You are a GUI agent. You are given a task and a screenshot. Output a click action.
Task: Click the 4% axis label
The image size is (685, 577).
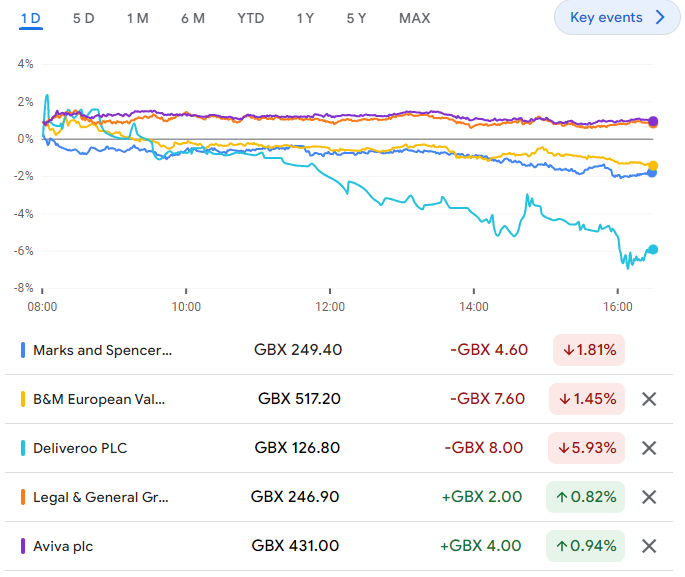point(25,64)
